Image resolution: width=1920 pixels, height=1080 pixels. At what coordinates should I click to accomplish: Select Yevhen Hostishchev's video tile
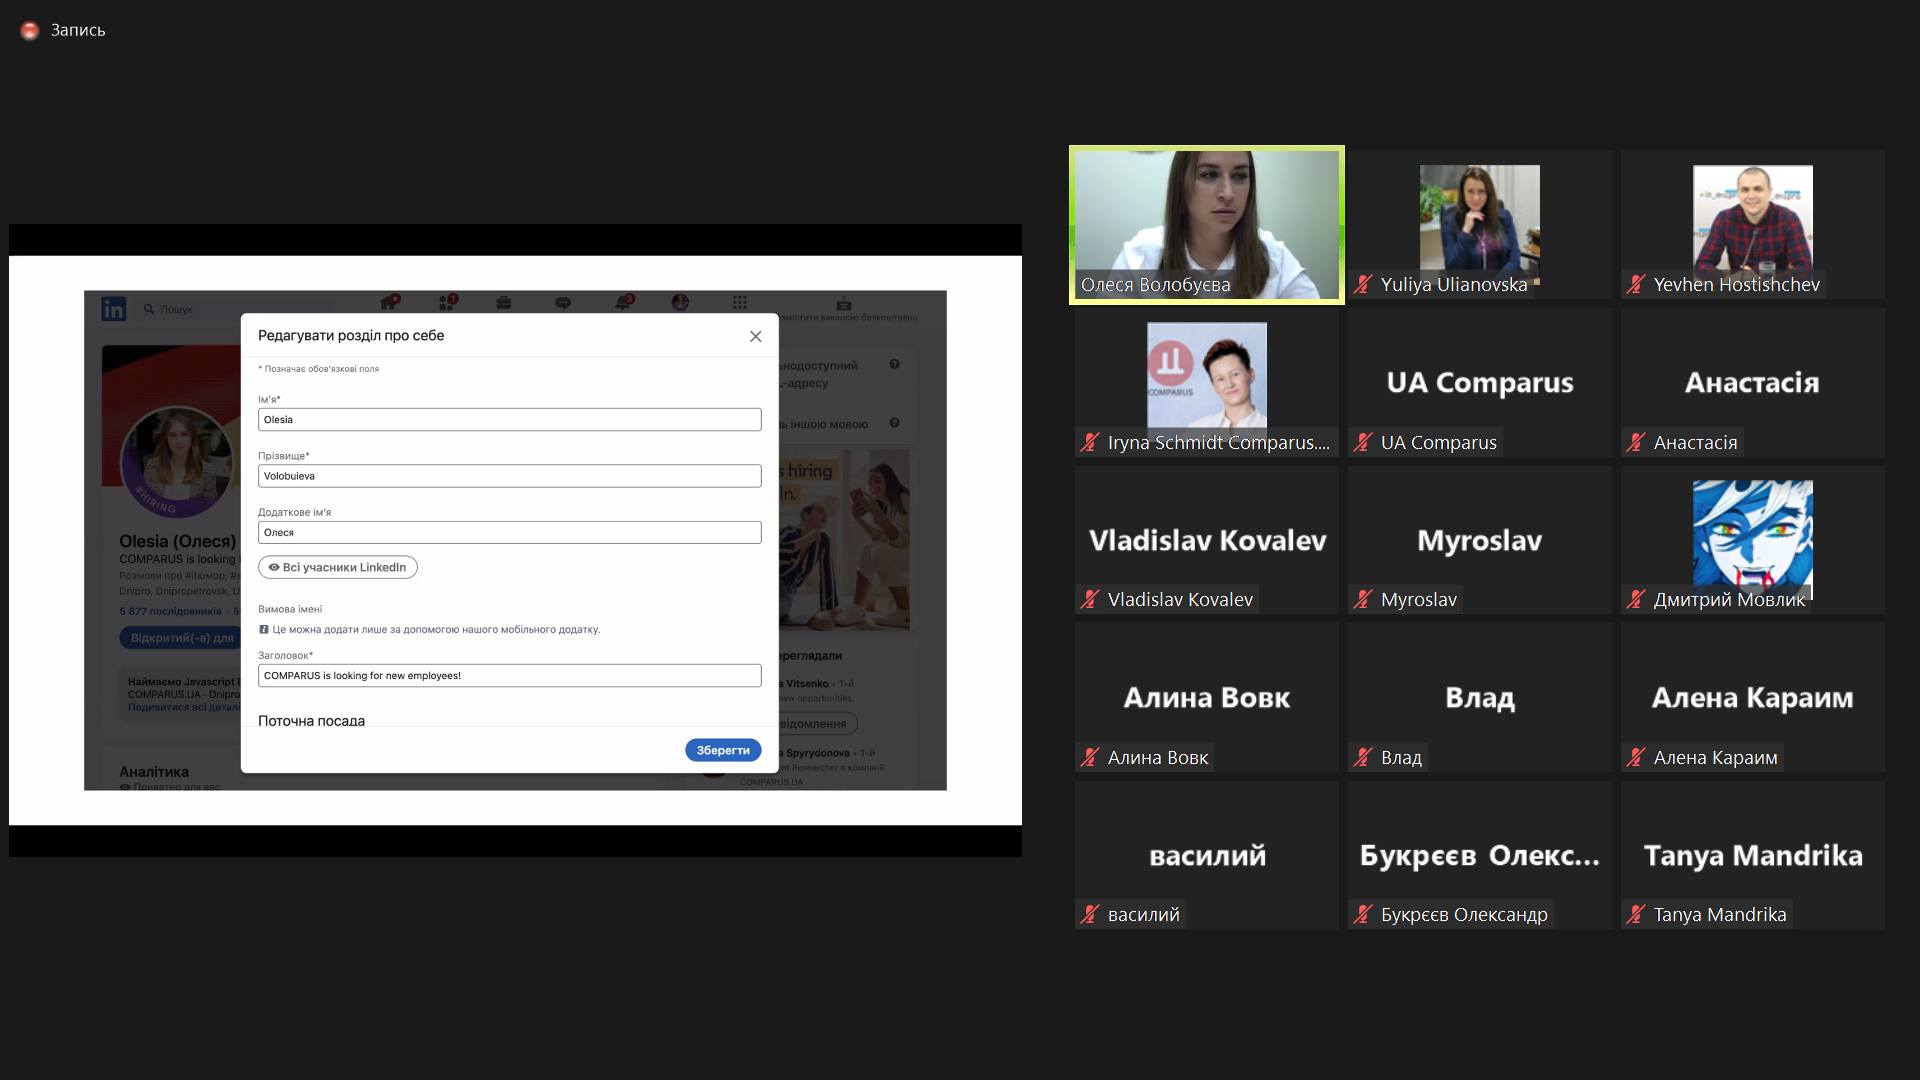coord(1753,225)
